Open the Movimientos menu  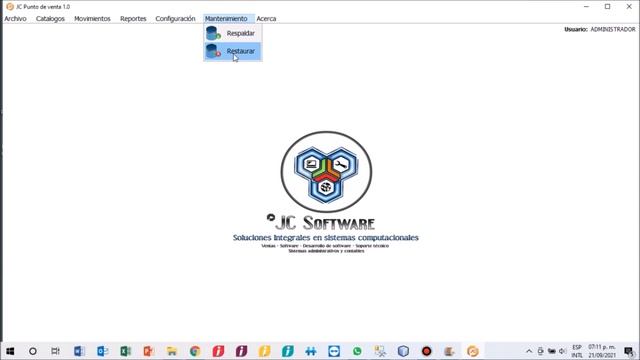(x=92, y=18)
